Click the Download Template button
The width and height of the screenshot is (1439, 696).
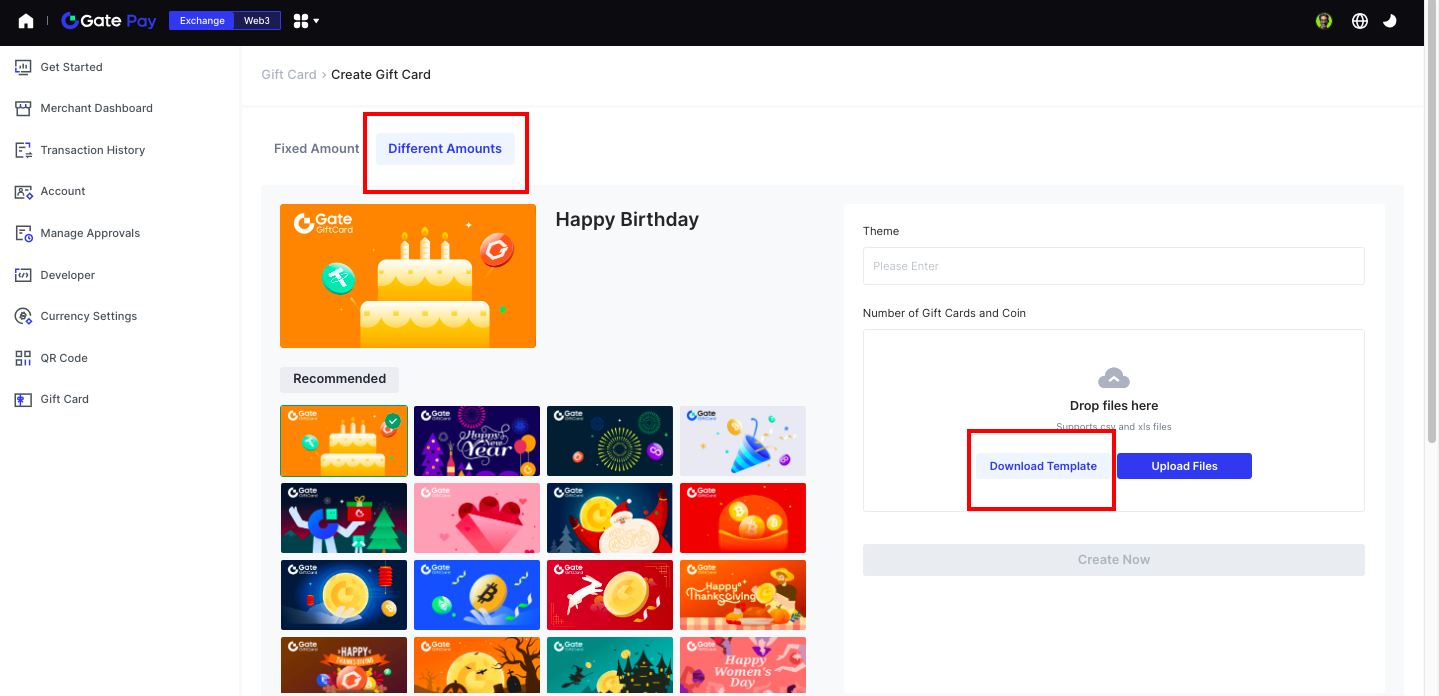pyautogui.click(x=1043, y=466)
